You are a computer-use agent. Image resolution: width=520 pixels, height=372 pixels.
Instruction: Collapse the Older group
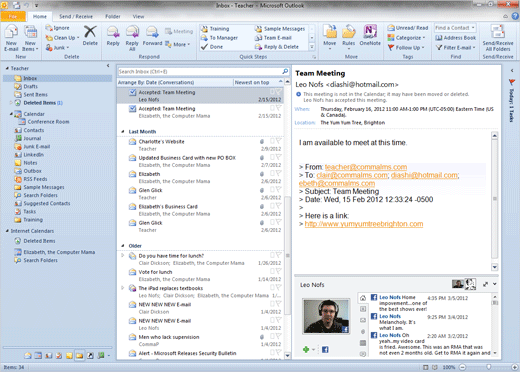123,246
